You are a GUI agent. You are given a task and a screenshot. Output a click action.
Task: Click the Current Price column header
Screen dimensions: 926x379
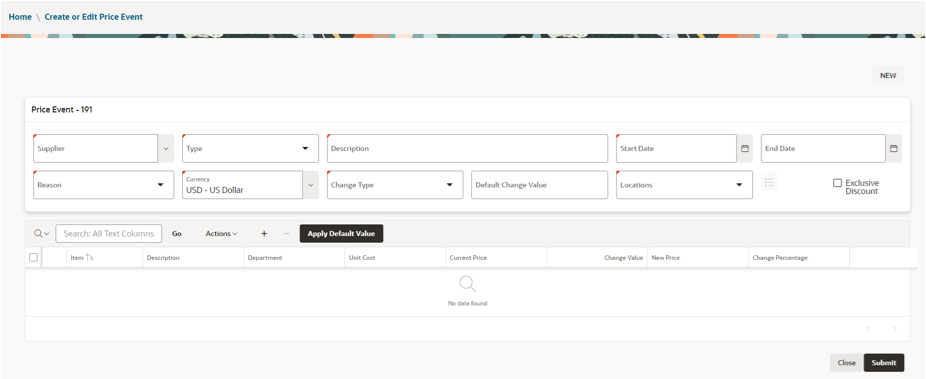point(468,258)
